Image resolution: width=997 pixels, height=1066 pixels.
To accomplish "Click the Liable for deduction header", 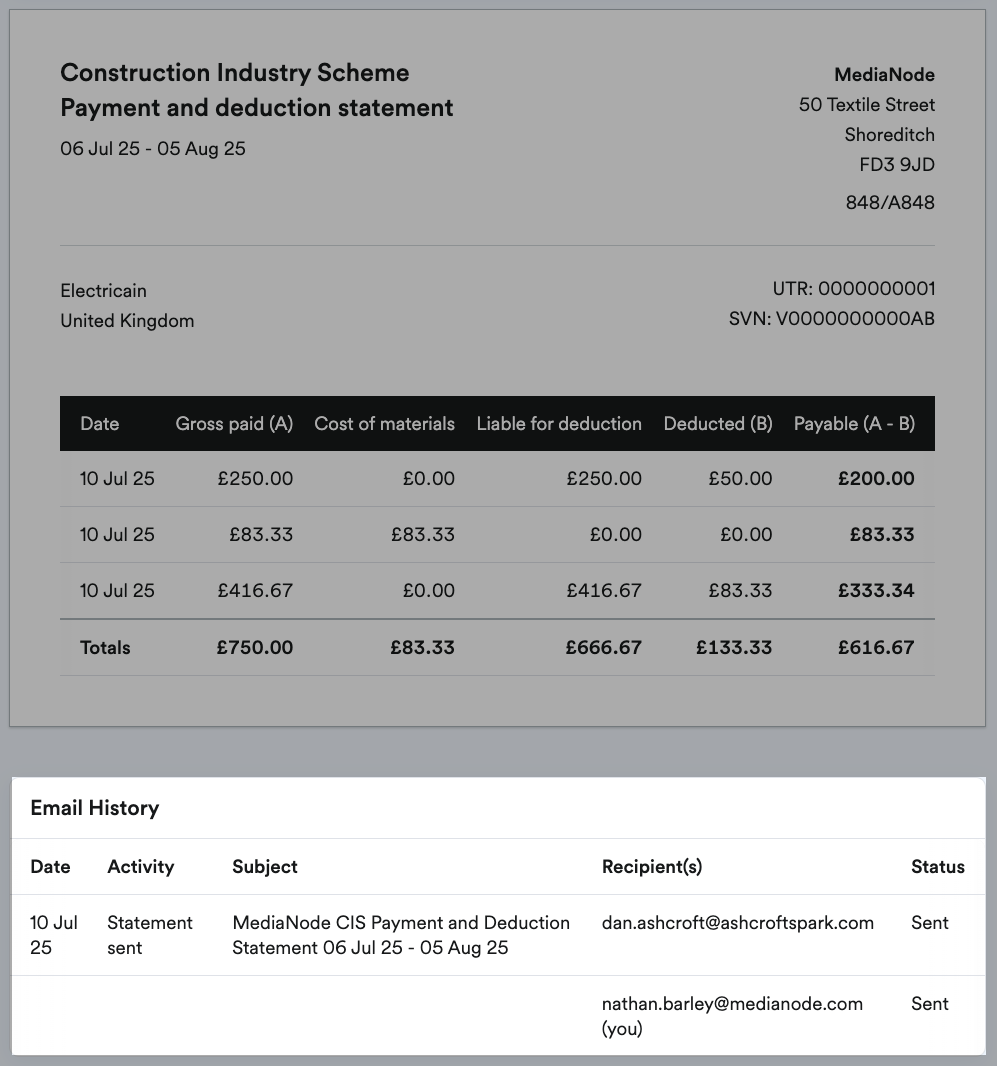I will [559, 424].
